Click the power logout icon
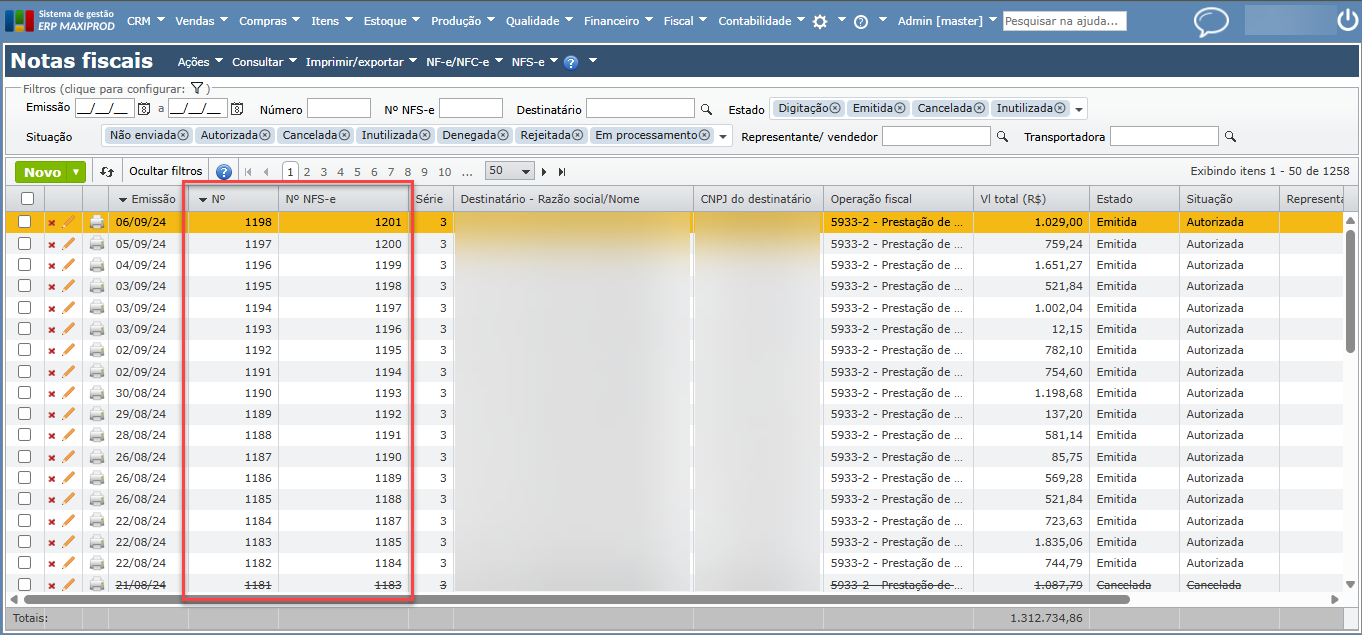Image resolution: width=1362 pixels, height=635 pixels. pos(1347,21)
